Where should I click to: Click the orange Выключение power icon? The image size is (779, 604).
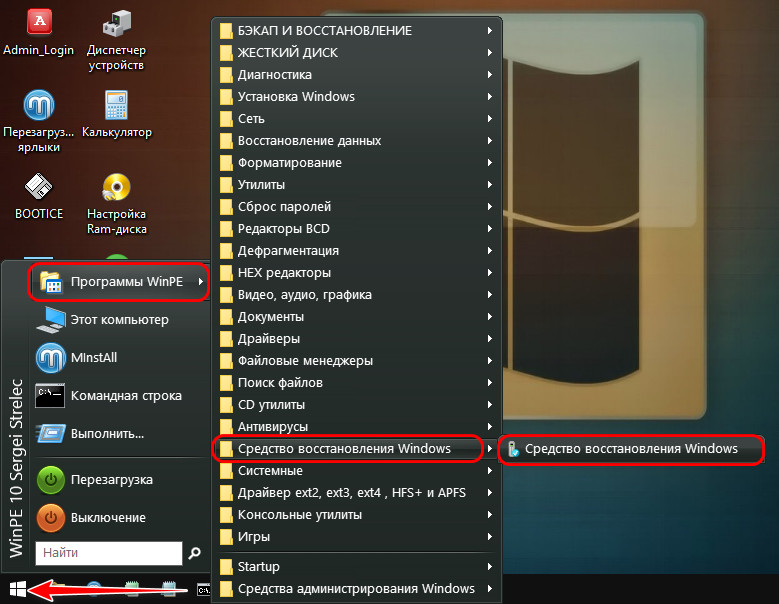51,518
